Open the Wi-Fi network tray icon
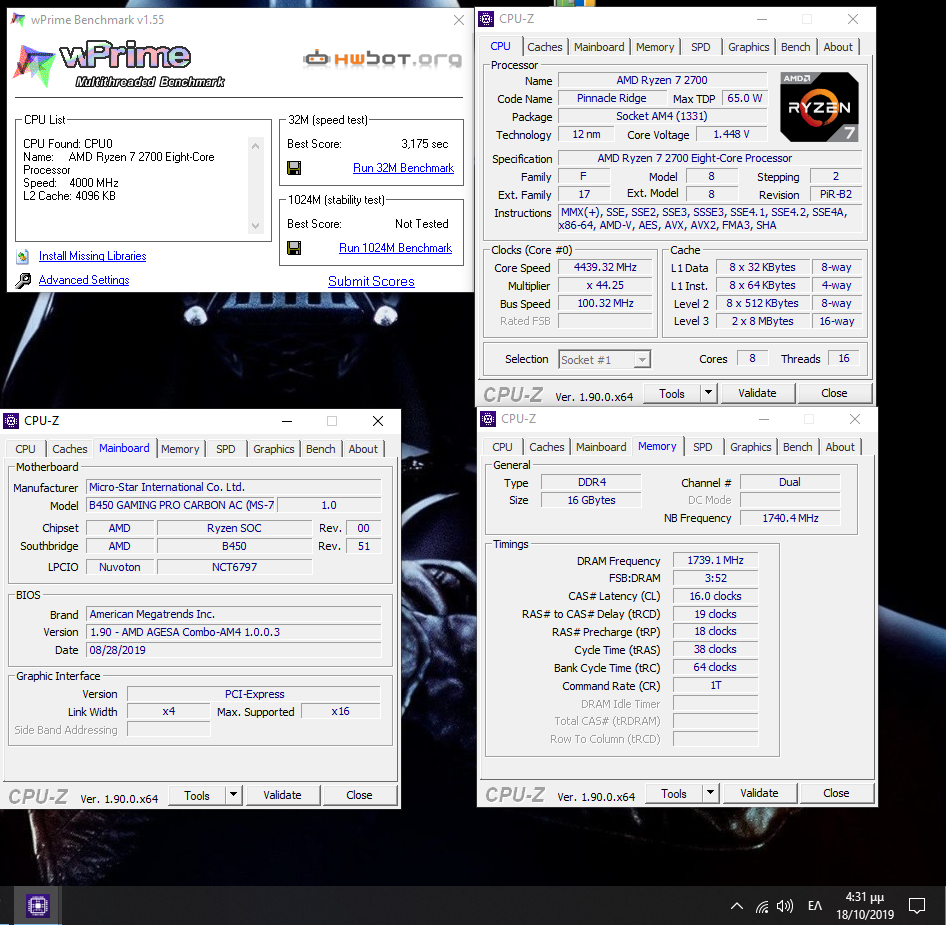This screenshot has width=946, height=925. (762, 906)
